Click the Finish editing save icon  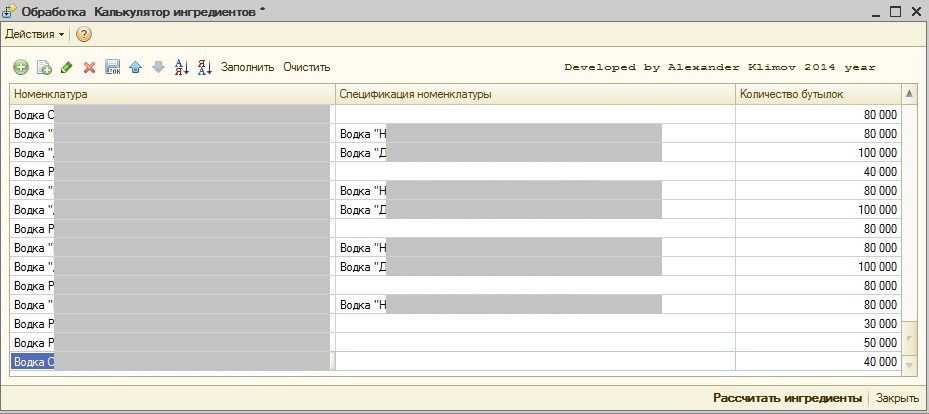click(x=112, y=67)
